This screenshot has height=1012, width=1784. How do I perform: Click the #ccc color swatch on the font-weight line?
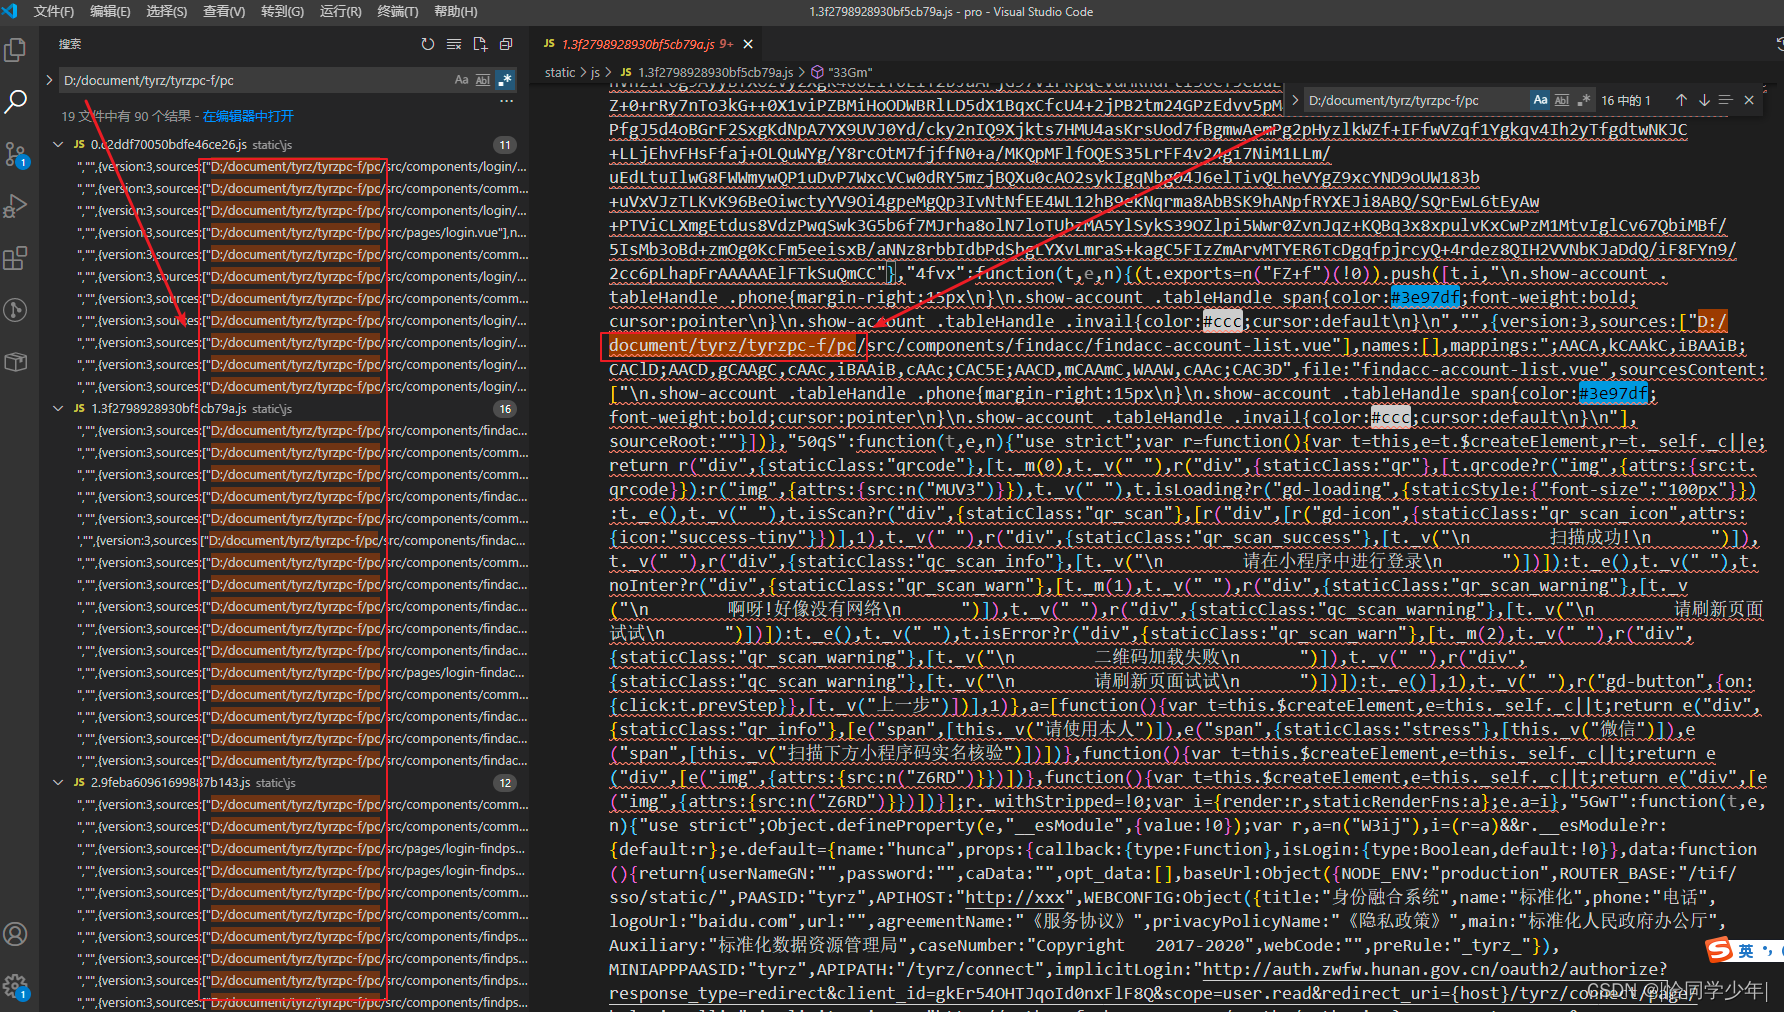[1390, 417]
